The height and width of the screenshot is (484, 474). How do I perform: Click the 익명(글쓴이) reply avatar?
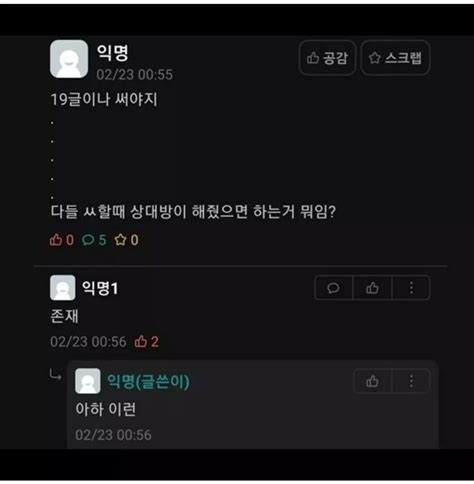tap(88, 381)
